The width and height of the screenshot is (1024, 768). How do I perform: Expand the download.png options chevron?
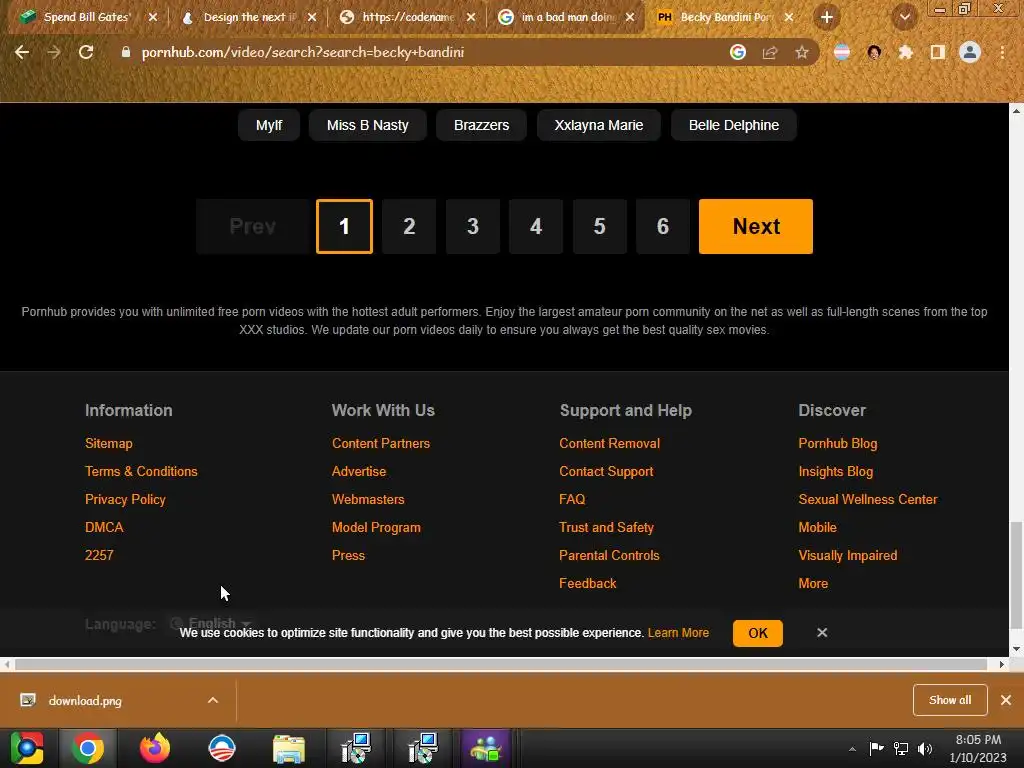213,700
